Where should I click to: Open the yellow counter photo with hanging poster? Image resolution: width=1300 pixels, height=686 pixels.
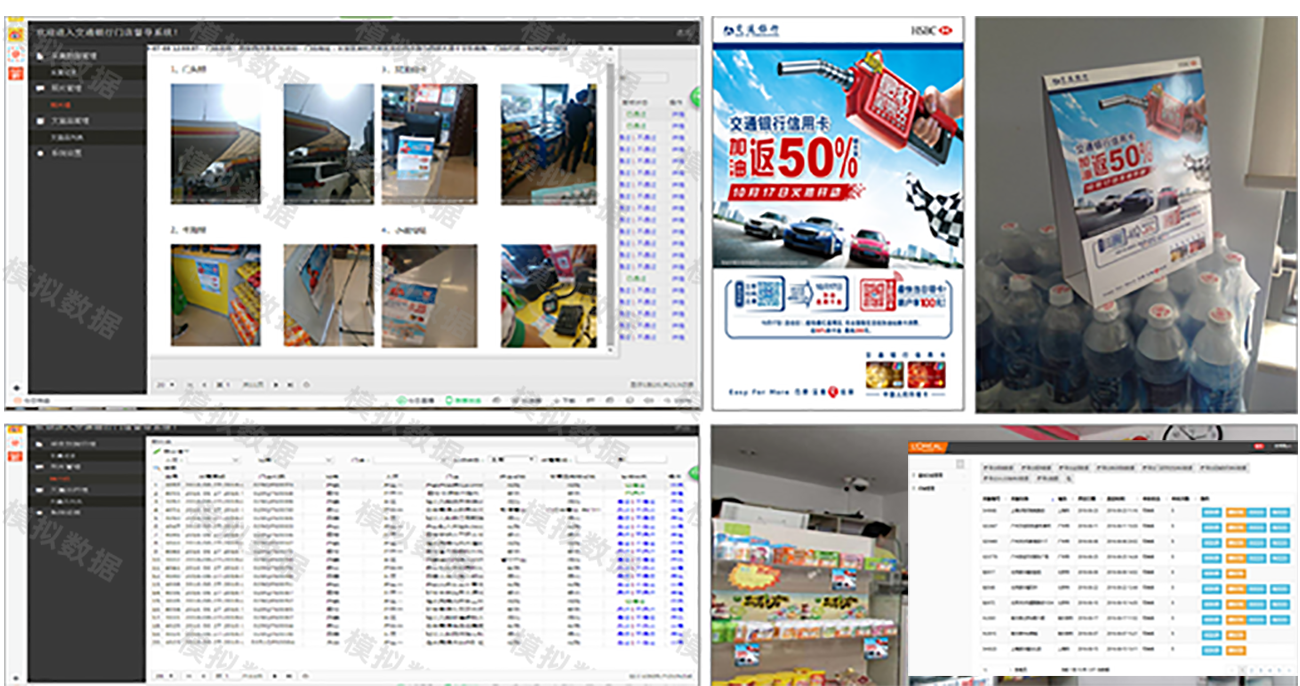(x=216, y=295)
